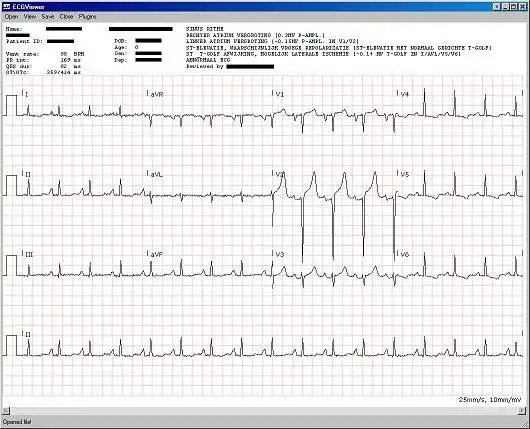
Task: Click the Save menu item
Action: (x=48, y=17)
